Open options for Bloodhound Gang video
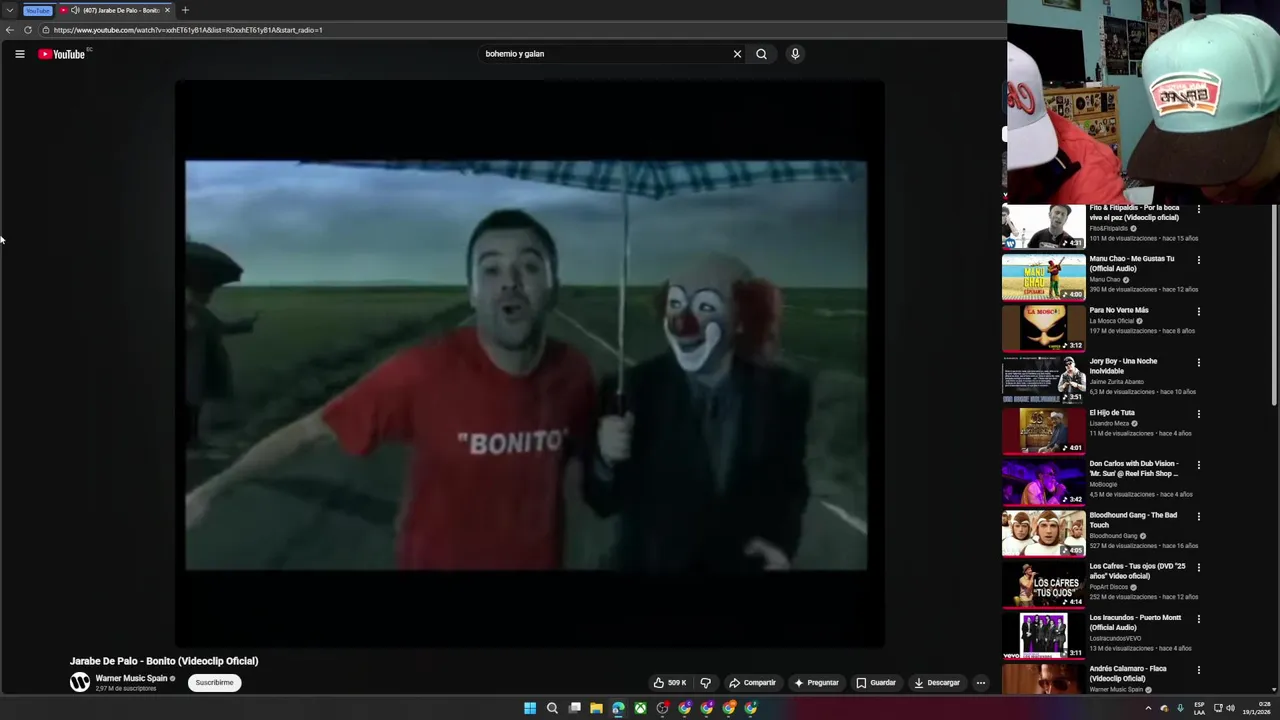This screenshot has height=720, width=1280. [1198, 516]
